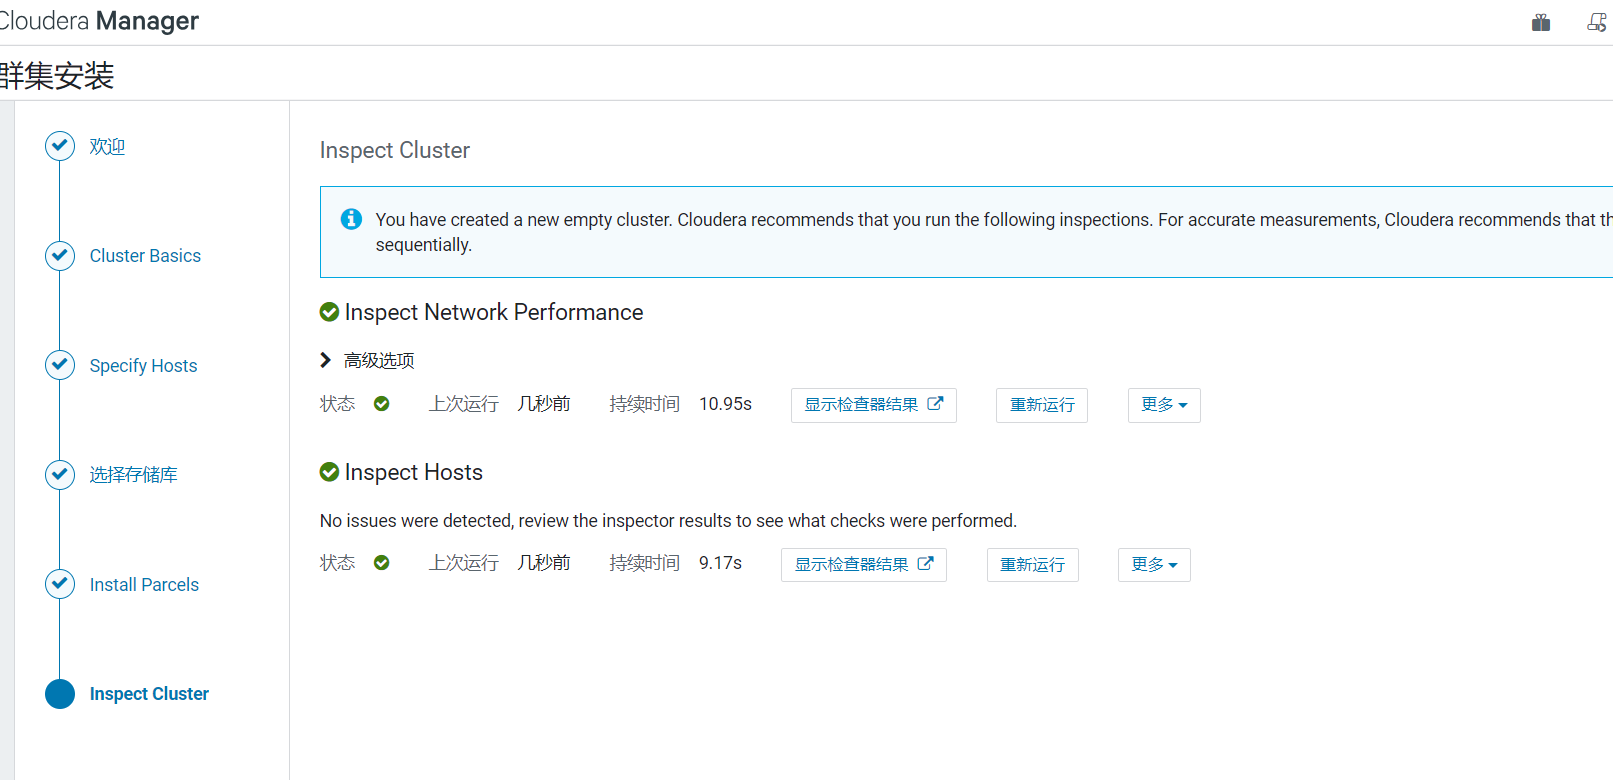Click the gift icon in the top bar
The image size is (1613, 780).
coord(1541,22)
